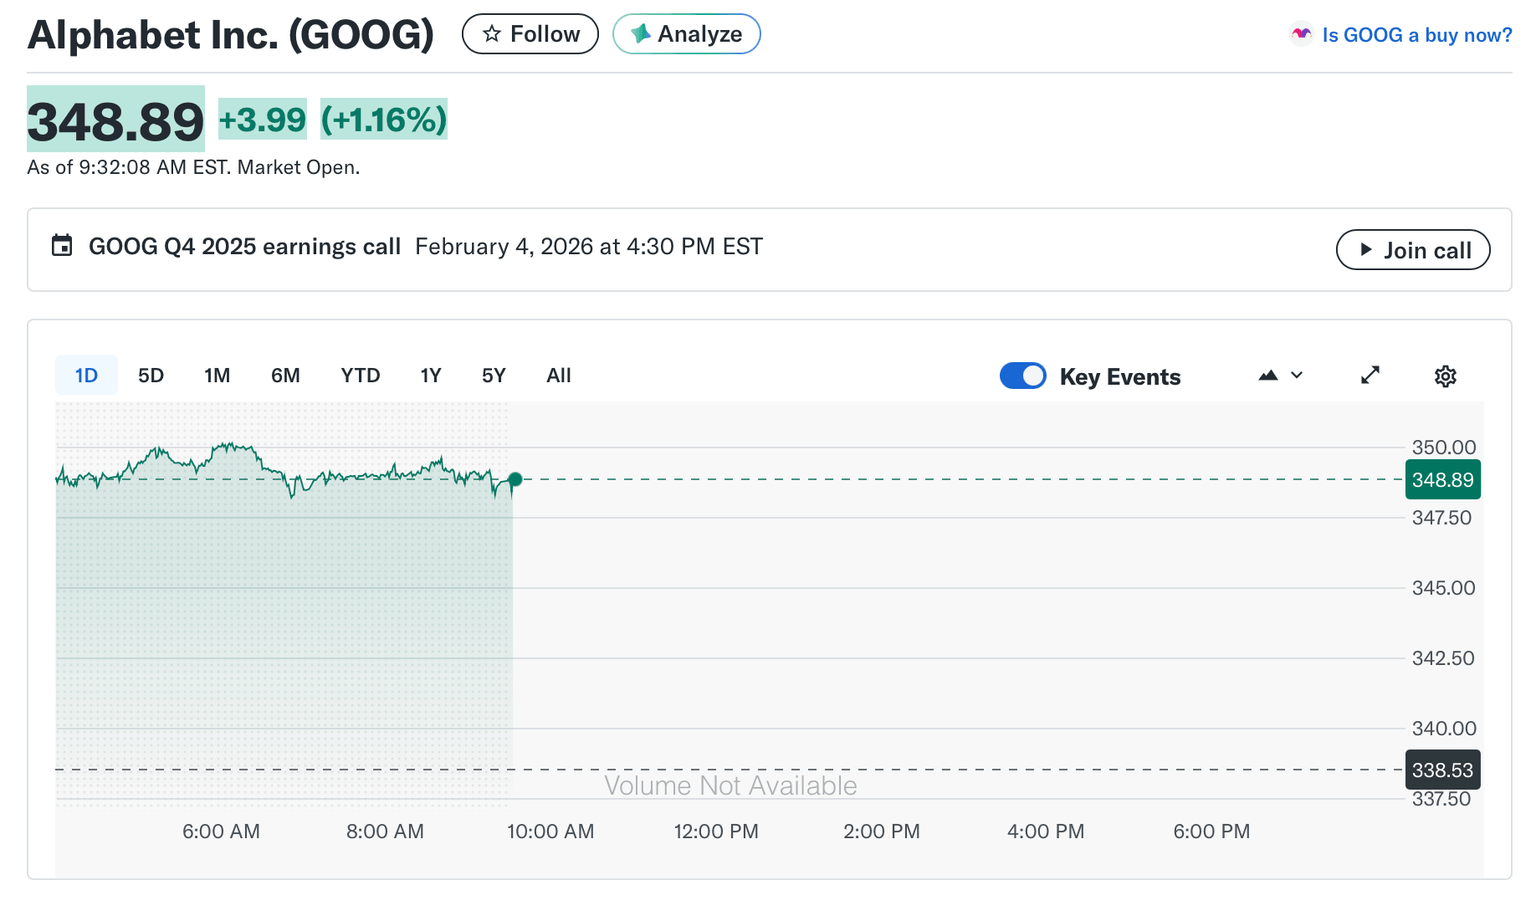This screenshot has height=900, width=1536.
Task: Click the logo beside 'Is GOOG a buy now?'
Action: point(1300,34)
